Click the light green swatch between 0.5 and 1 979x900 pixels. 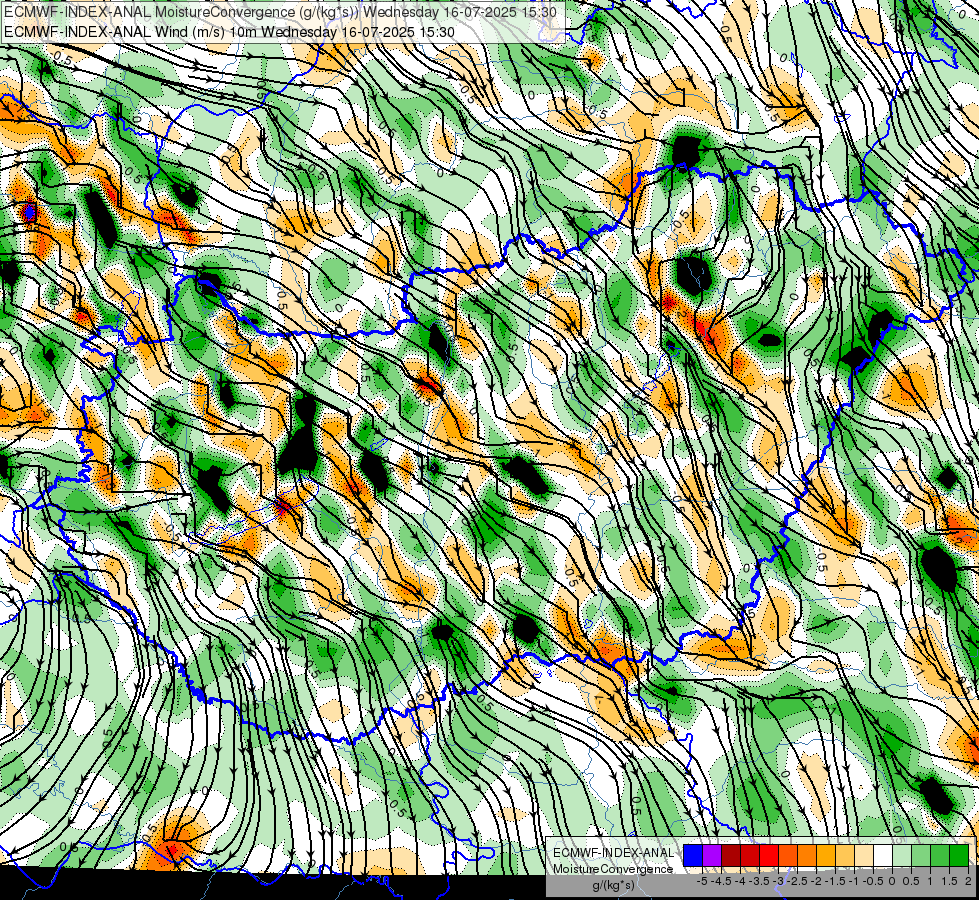tap(921, 856)
